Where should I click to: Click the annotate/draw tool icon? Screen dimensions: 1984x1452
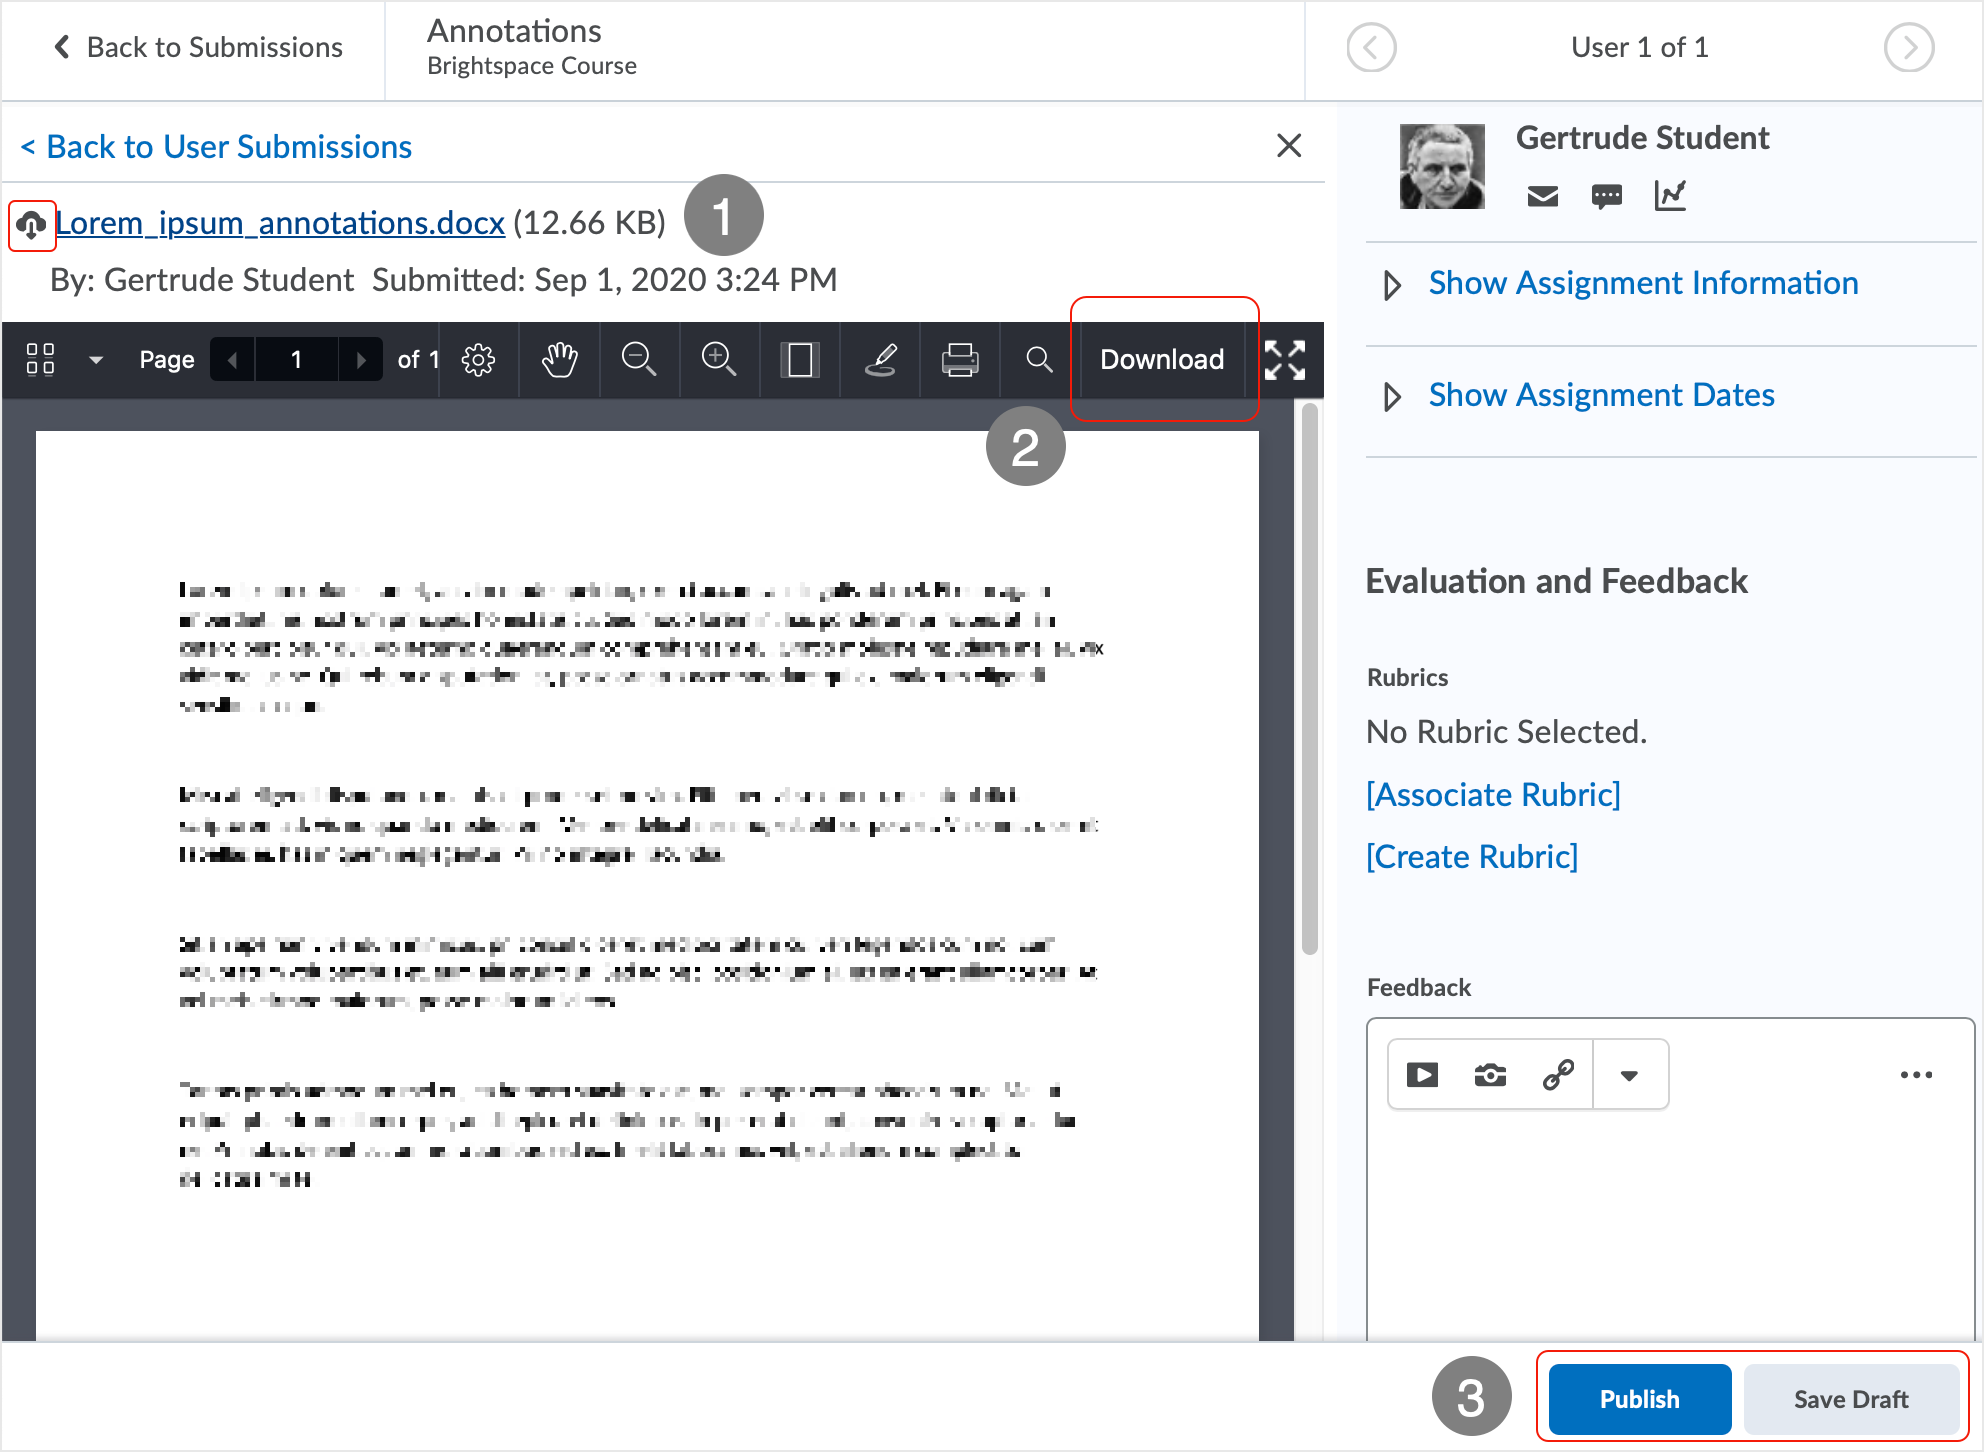point(878,359)
